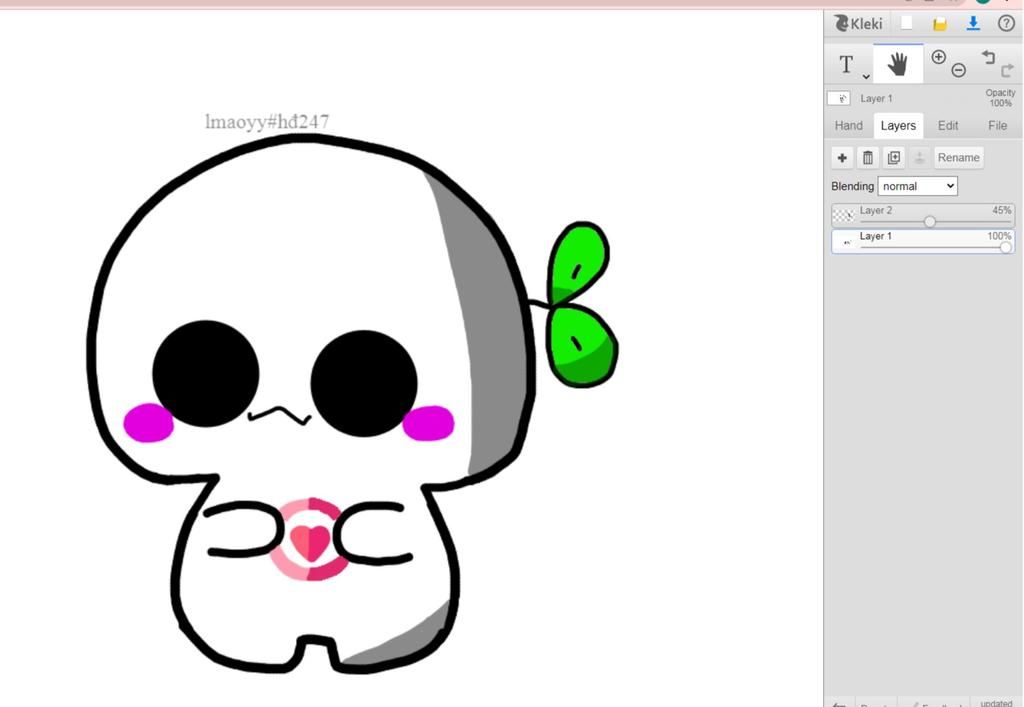
Task: Click the Layer 2 opacity slider handle
Action: [x=930, y=222]
